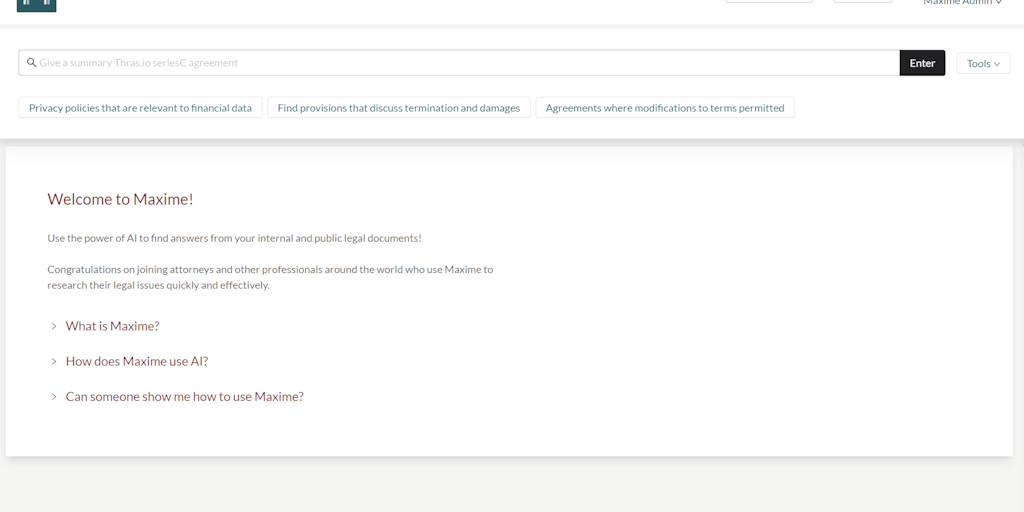Click the Maxime logo in the header
This screenshot has width=1024, height=512.
(37, 5)
